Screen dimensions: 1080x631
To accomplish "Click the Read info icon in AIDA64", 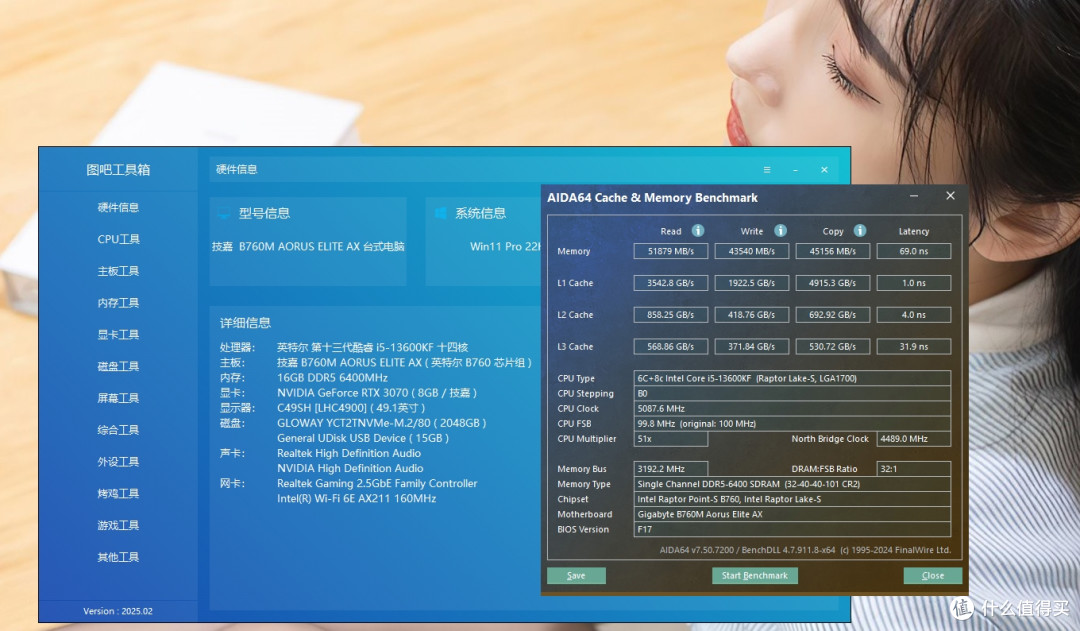I will coord(698,231).
